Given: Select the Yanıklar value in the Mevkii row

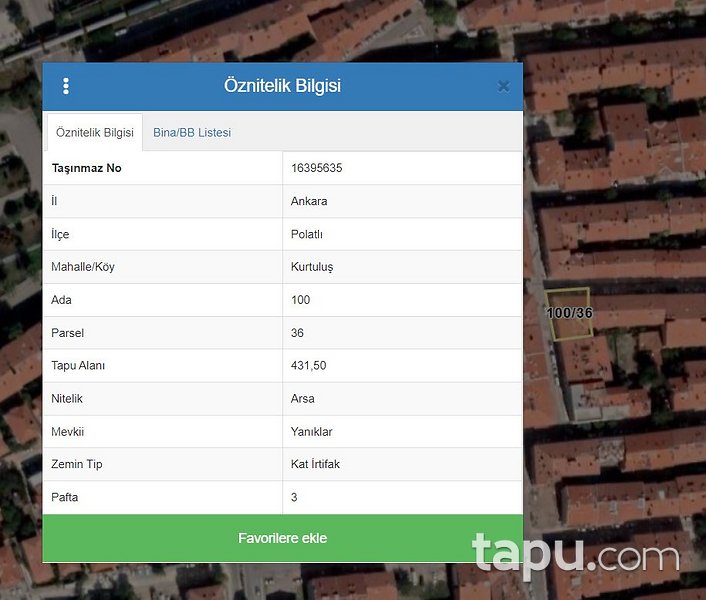Looking at the screenshot, I should tap(311, 432).
